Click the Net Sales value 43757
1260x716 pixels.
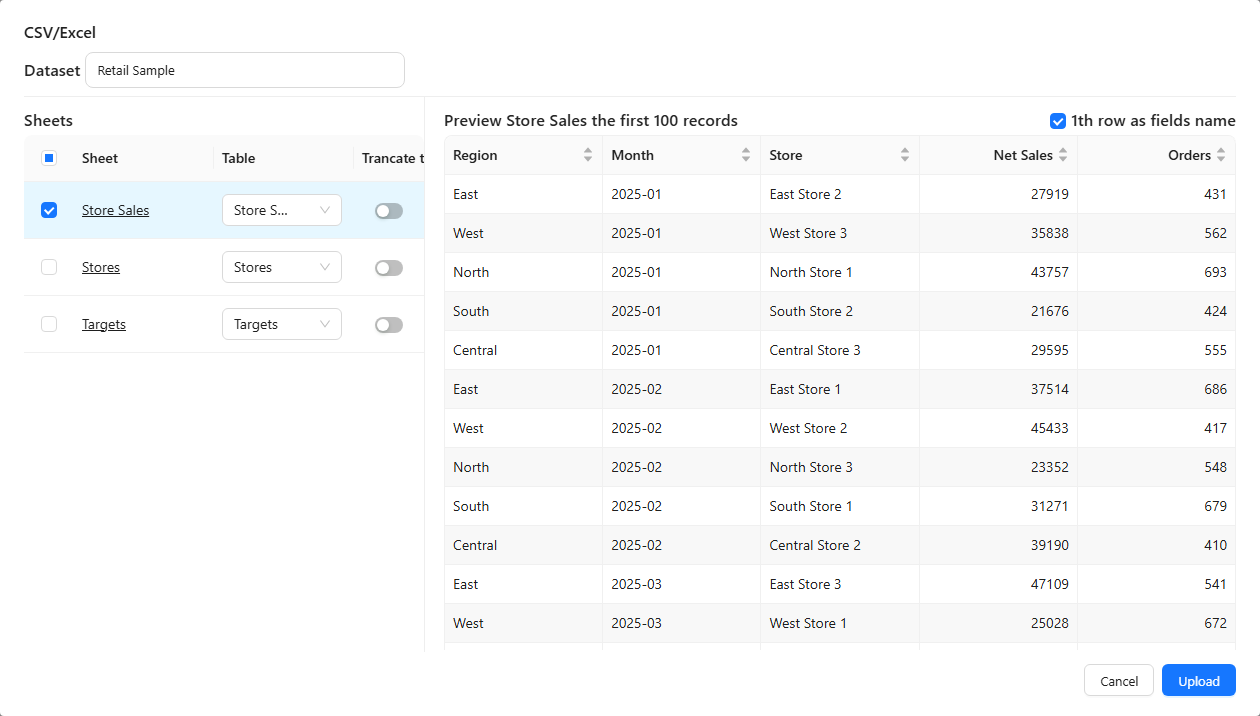1049,272
